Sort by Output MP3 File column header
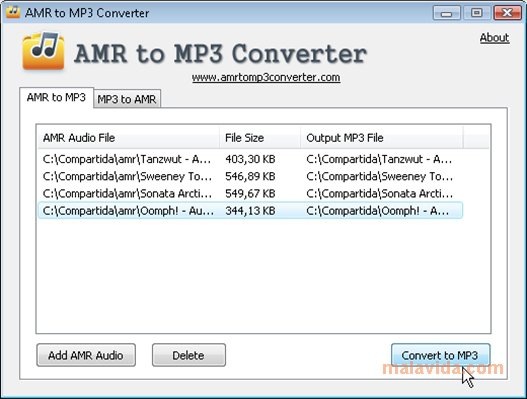 point(382,137)
